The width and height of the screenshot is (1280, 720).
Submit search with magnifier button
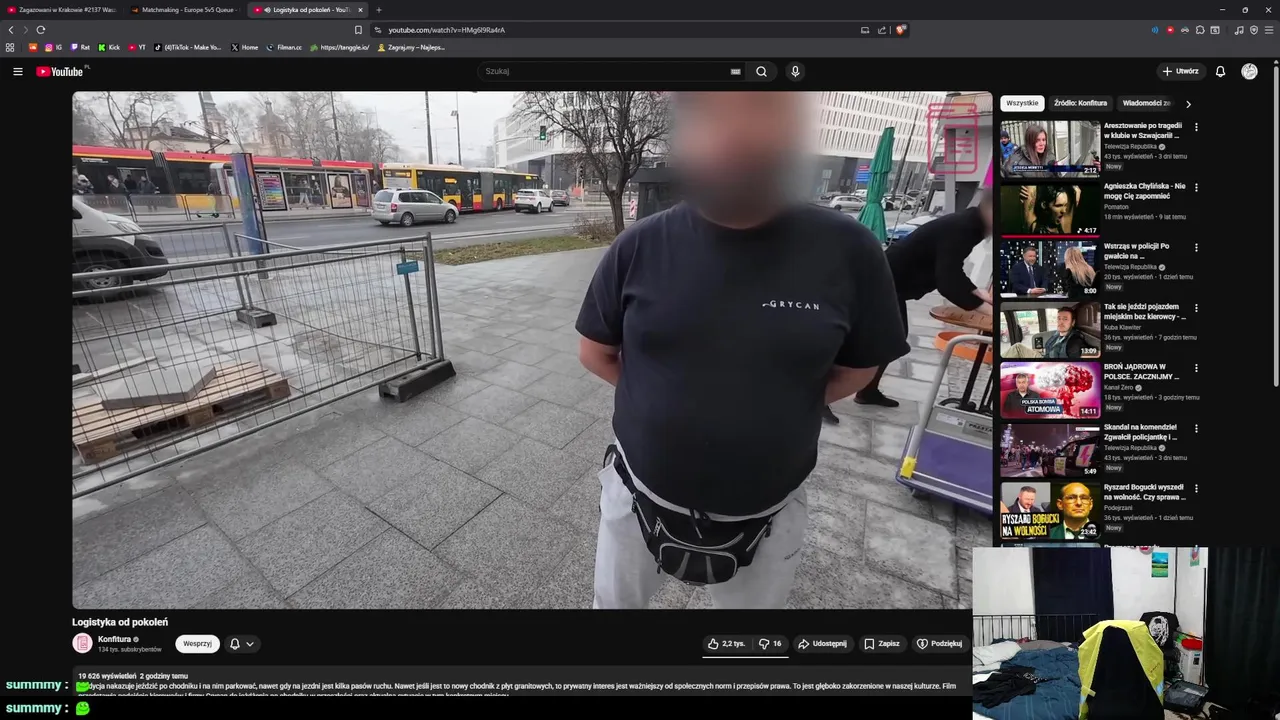pos(761,71)
